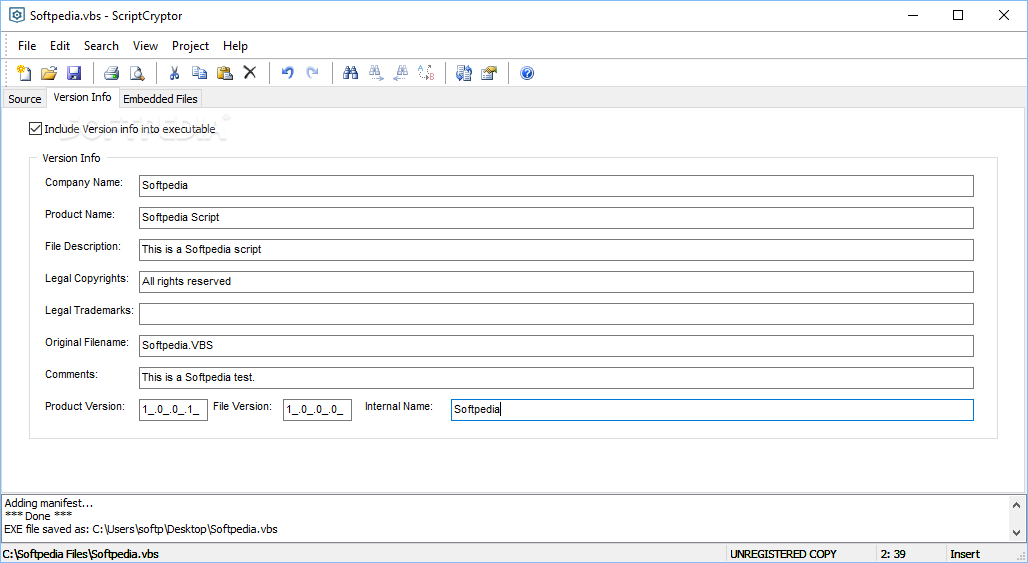Click the '*** Done ***' log line

click(x=38, y=516)
